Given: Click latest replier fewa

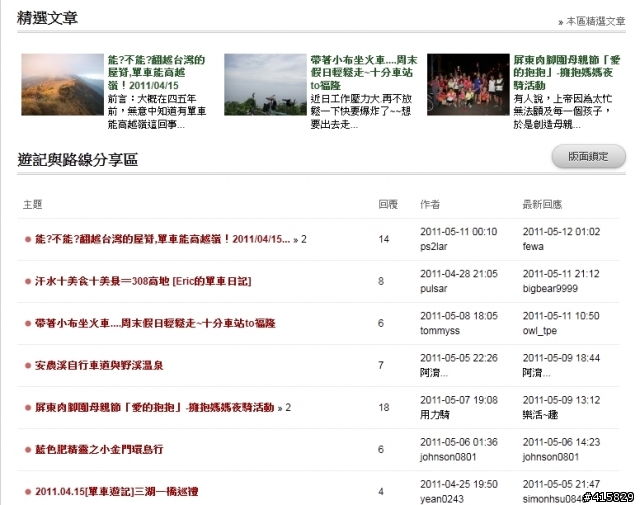Looking at the screenshot, I should click(x=533, y=247).
